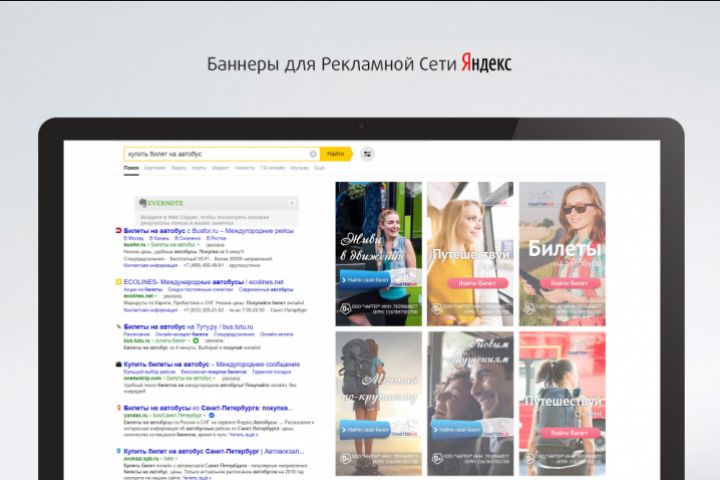Open the В Казань sitelink under Busfor

pyautogui.click(x=159, y=238)
